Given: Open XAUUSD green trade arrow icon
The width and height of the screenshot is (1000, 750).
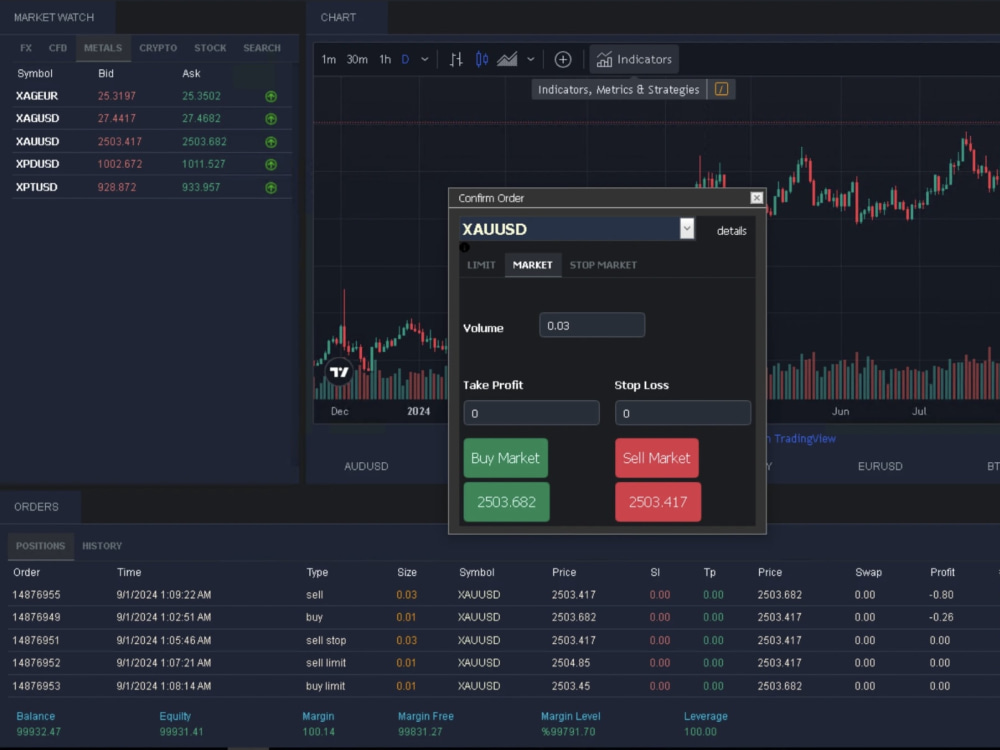Looking at the screenshot, I should [271, 142].
